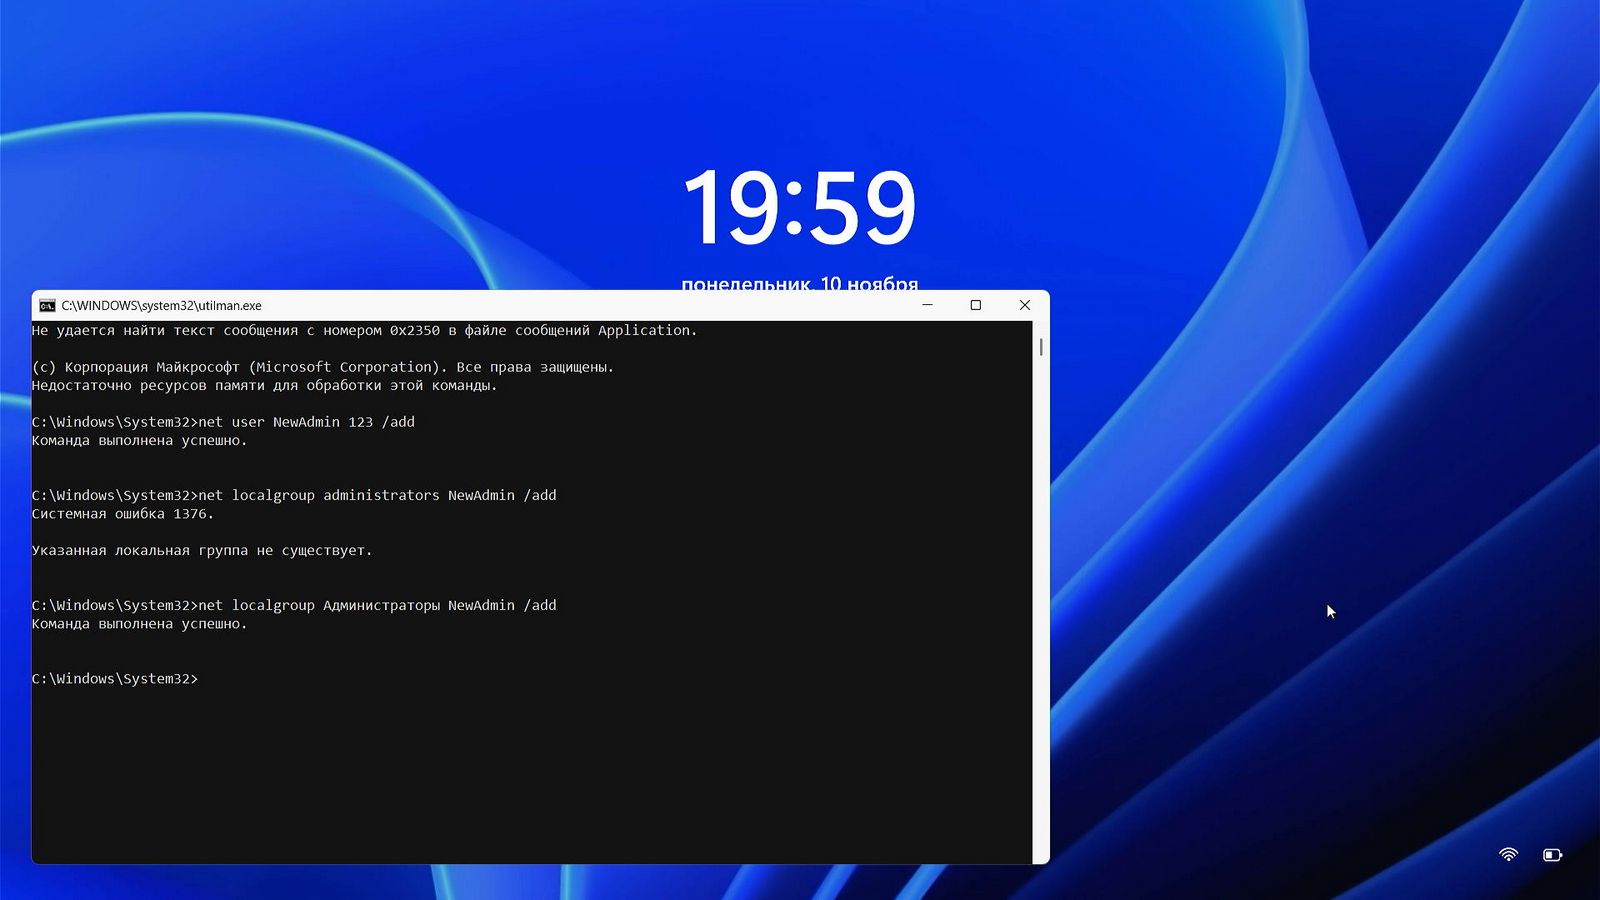Click the battery status icon
This screenshot has height=900, width=1600.
pos(1552,854)
